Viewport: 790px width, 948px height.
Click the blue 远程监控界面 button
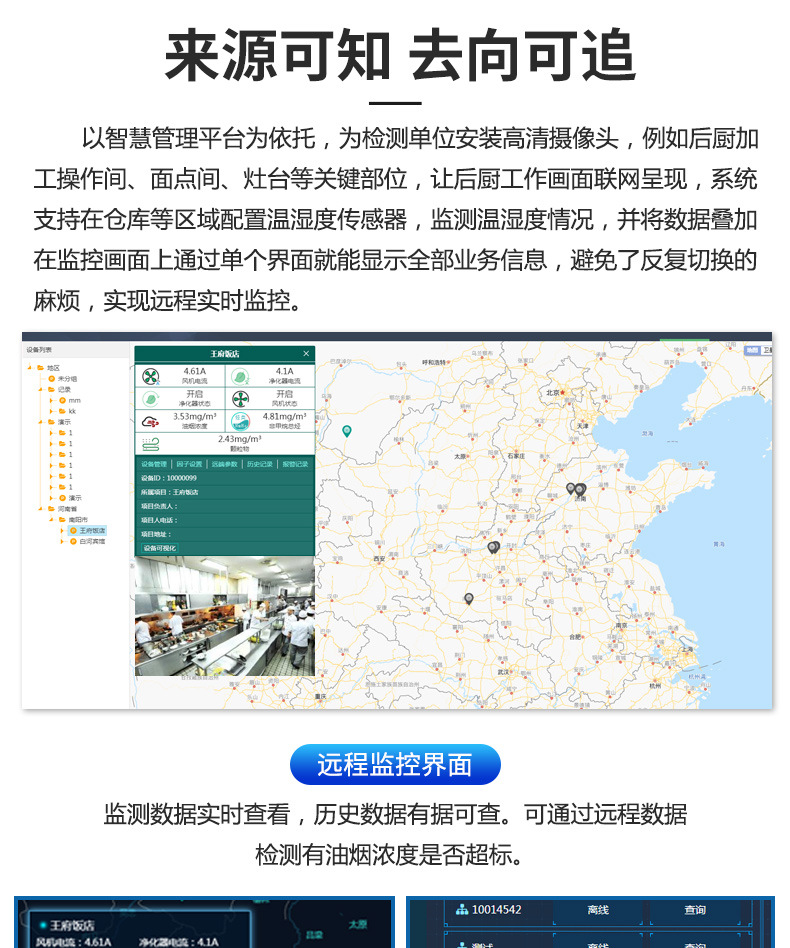point(395,765)
